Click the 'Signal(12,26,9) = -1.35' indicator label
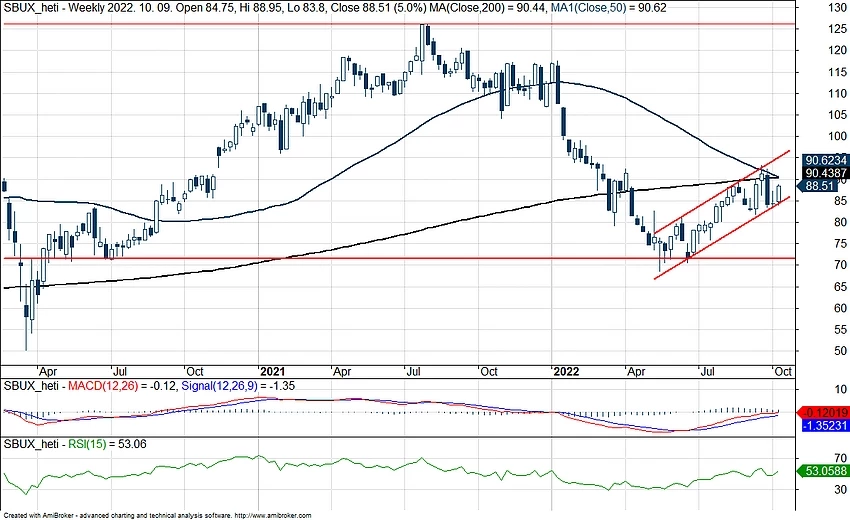Viewport: 850px width, 520px height. pos(237,386)
